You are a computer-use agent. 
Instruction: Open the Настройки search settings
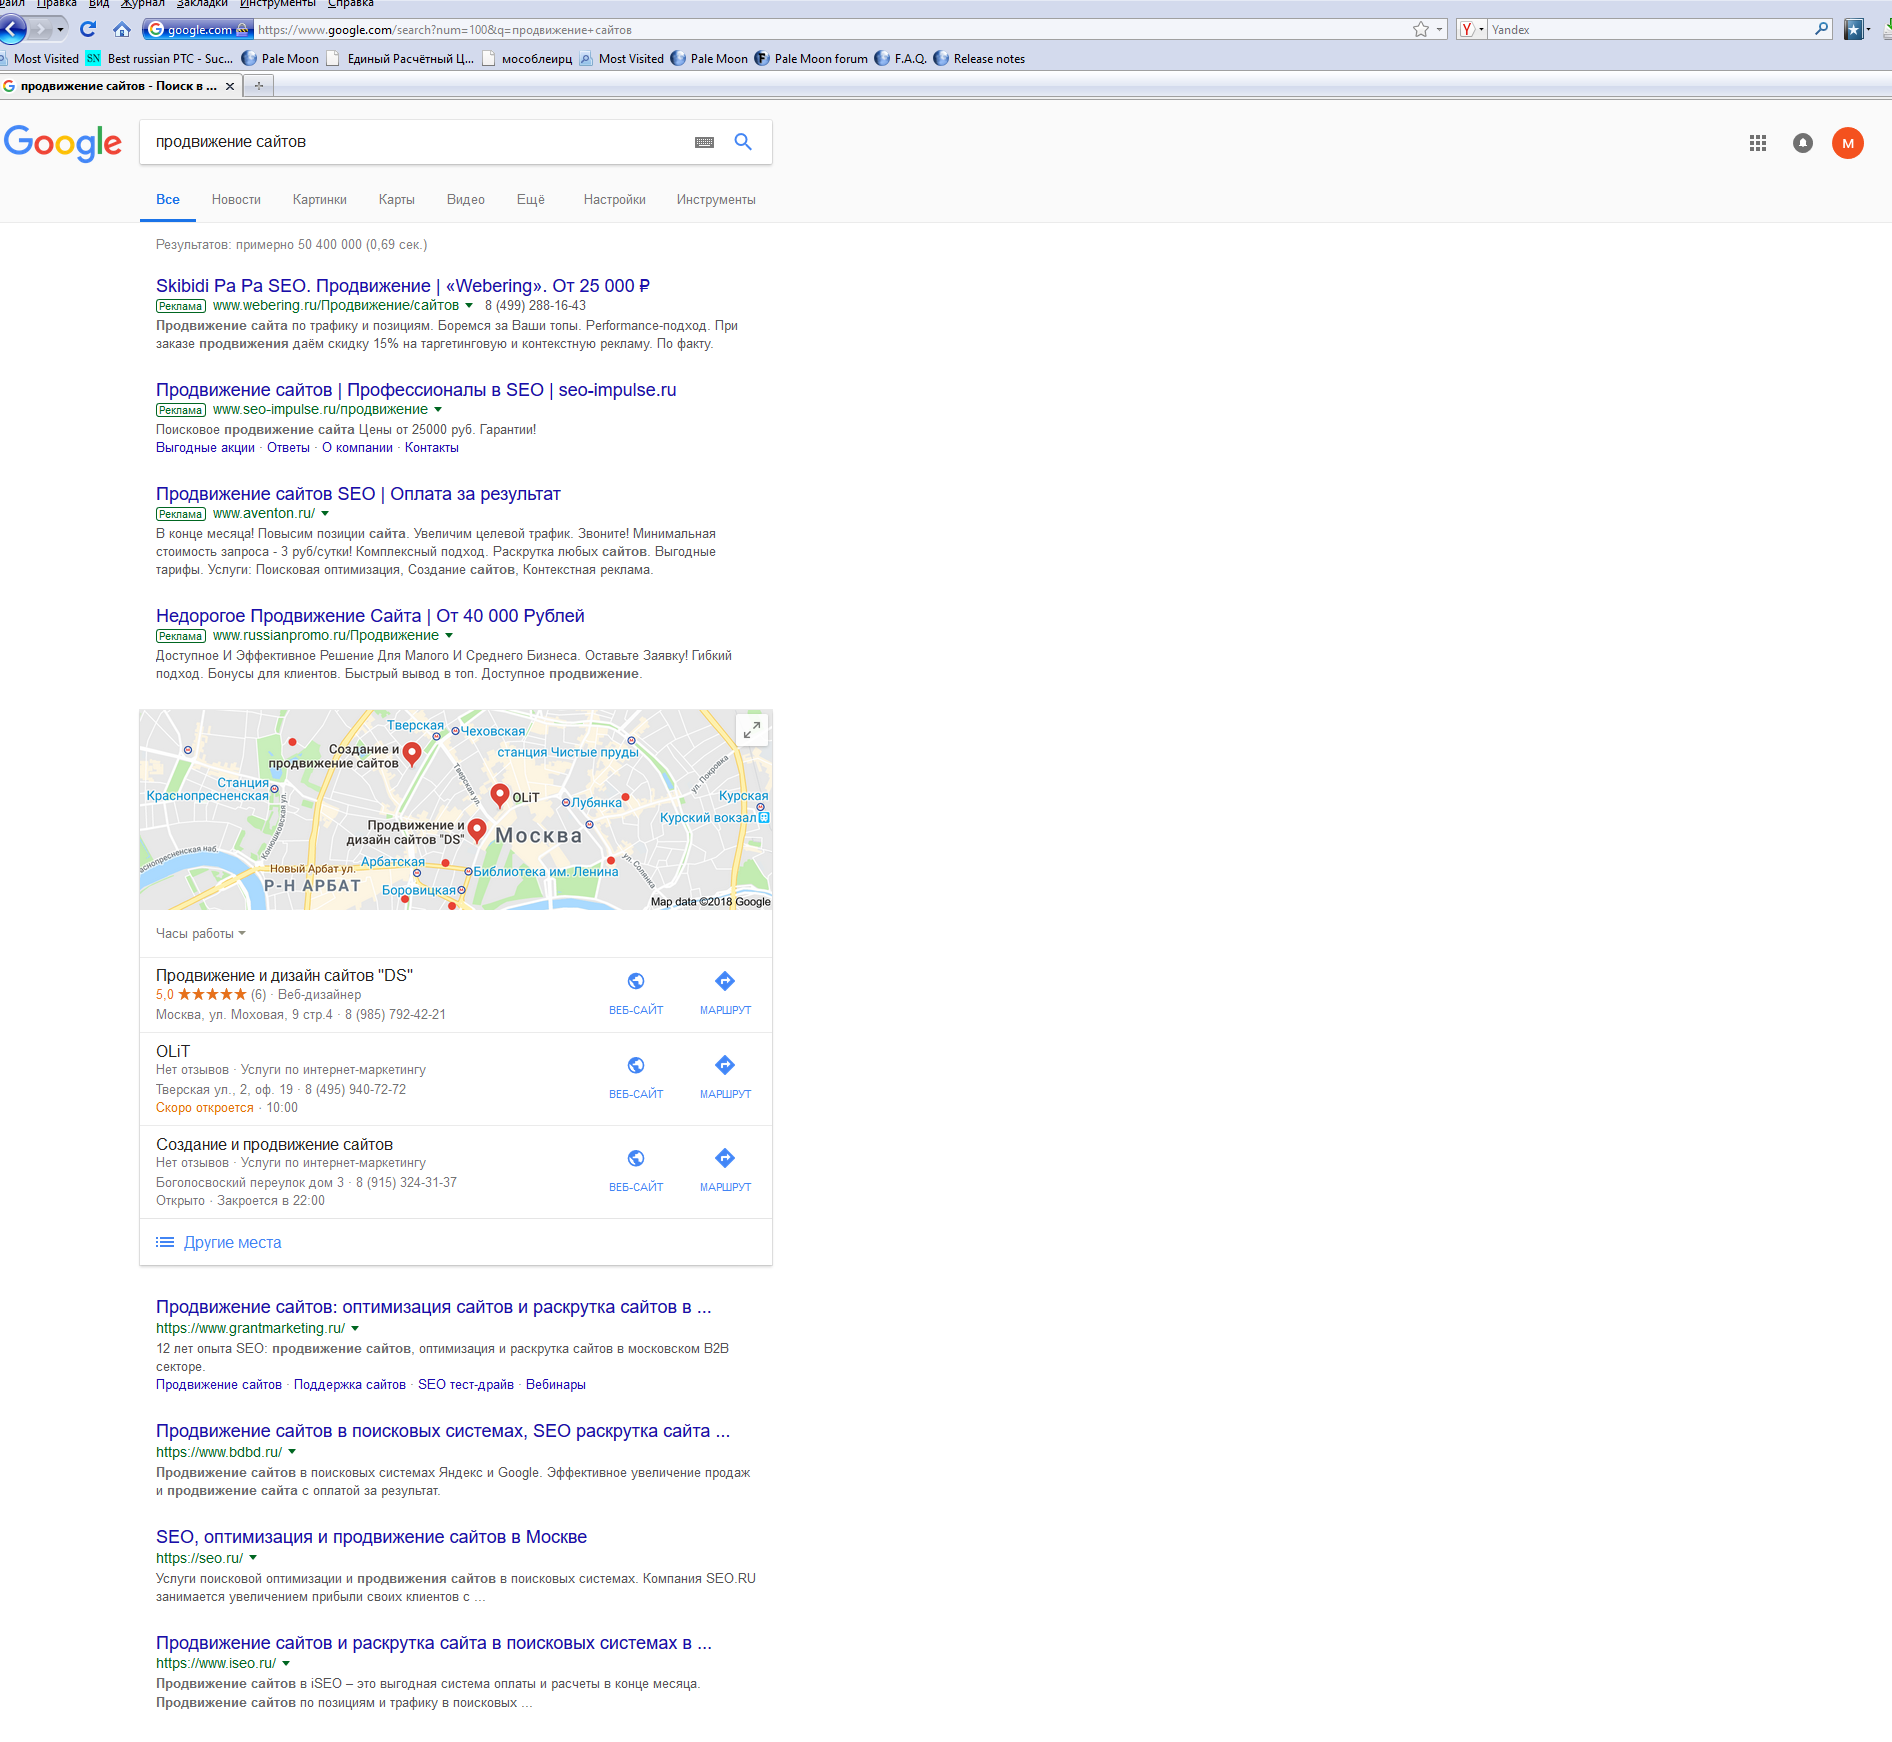point(615,200)
